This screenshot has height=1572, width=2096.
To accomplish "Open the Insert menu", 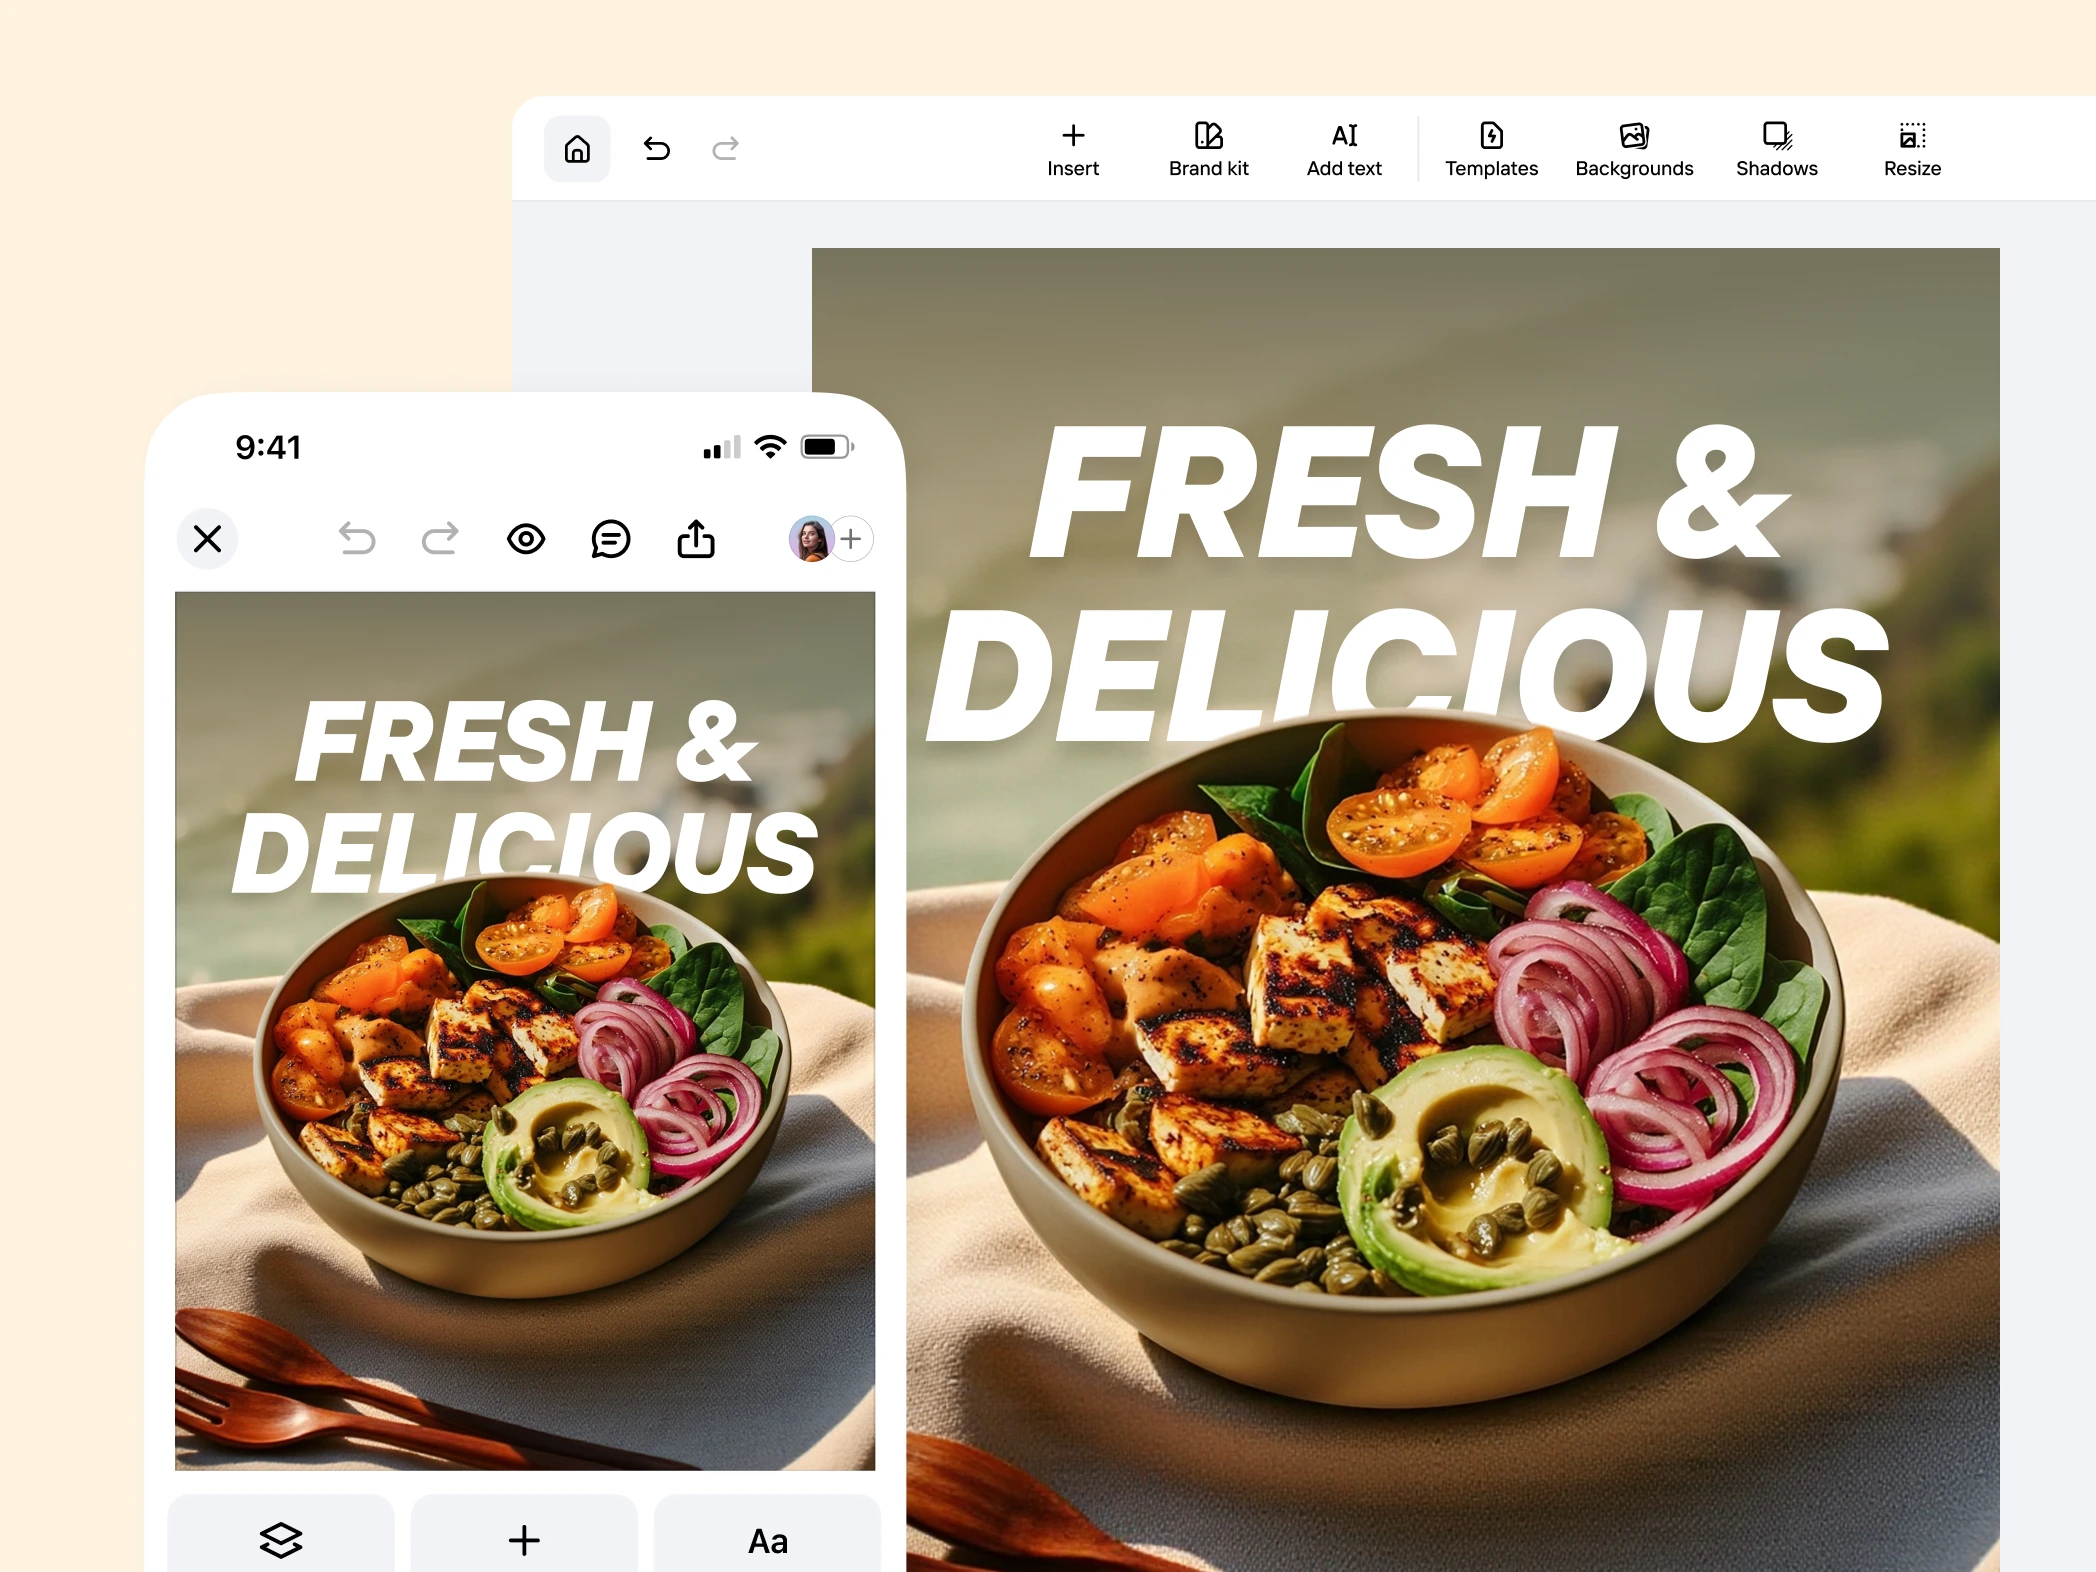I will click(x=1073, y=150).
